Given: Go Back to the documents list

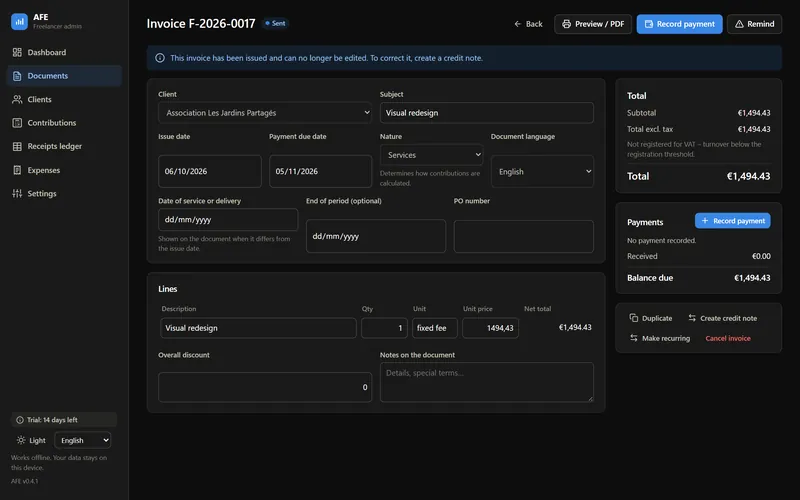Looking at the screenshot, I should (x=528, y=24).
